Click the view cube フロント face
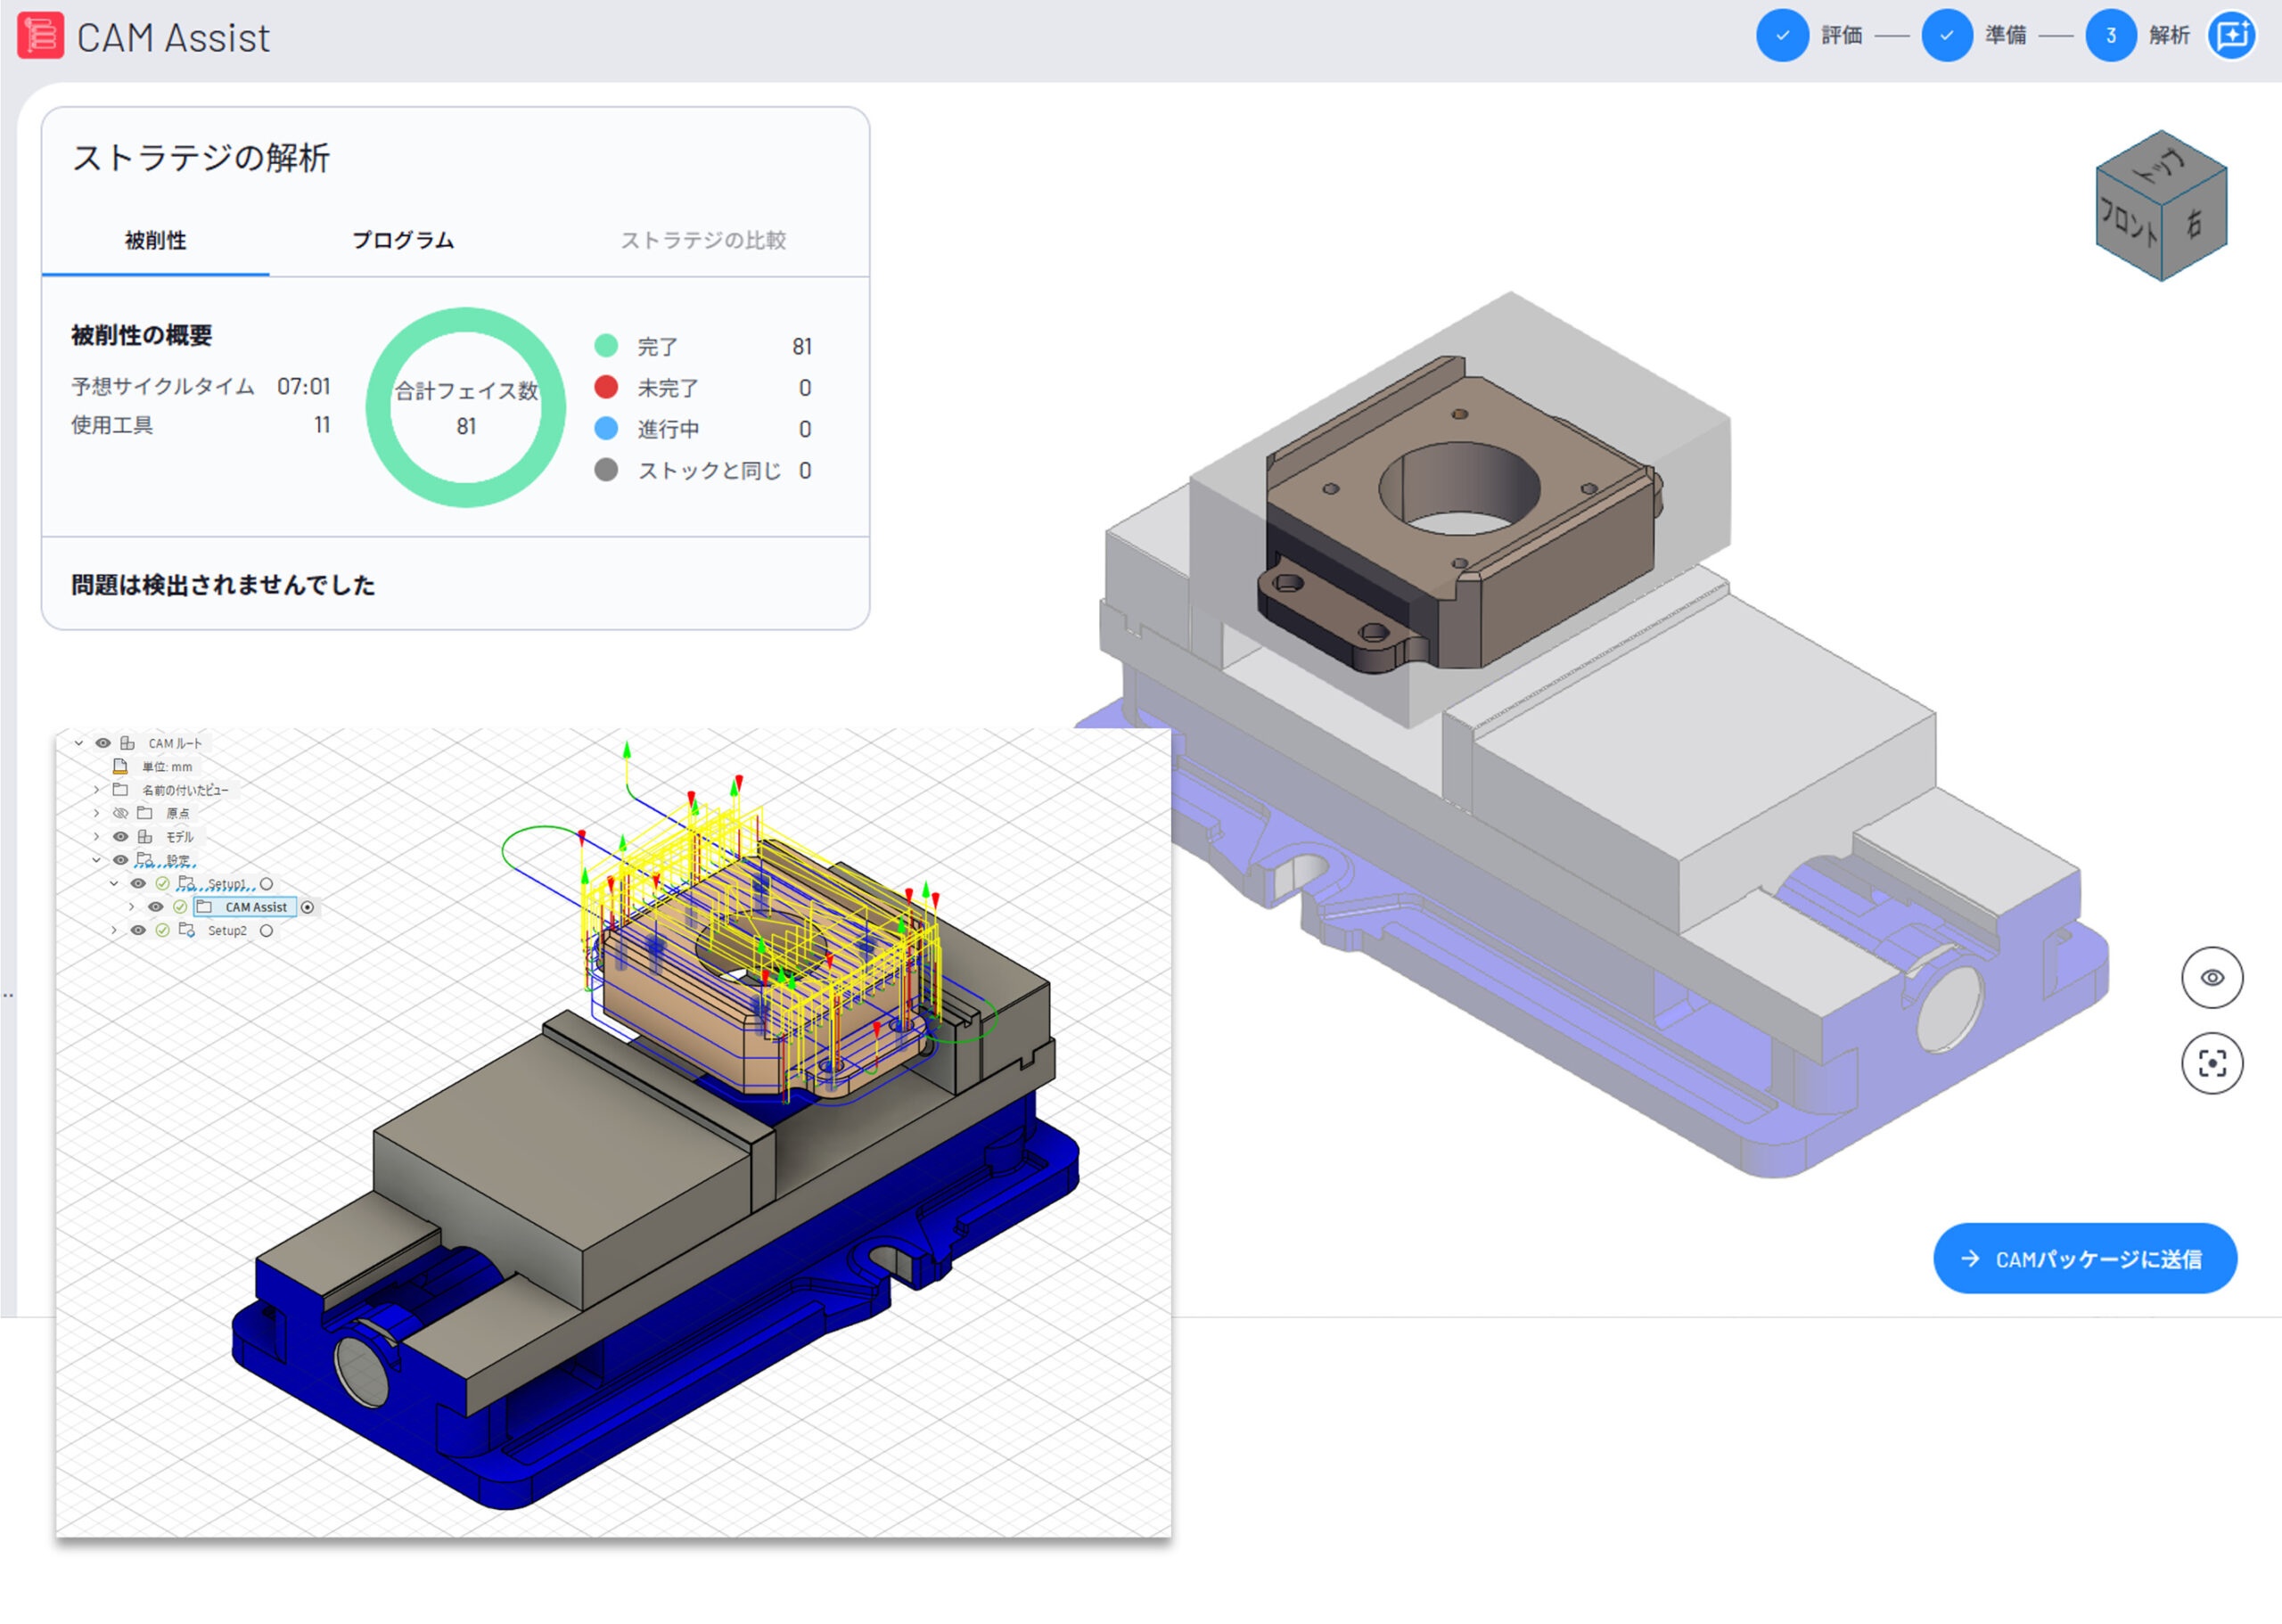 [2129, 225]
